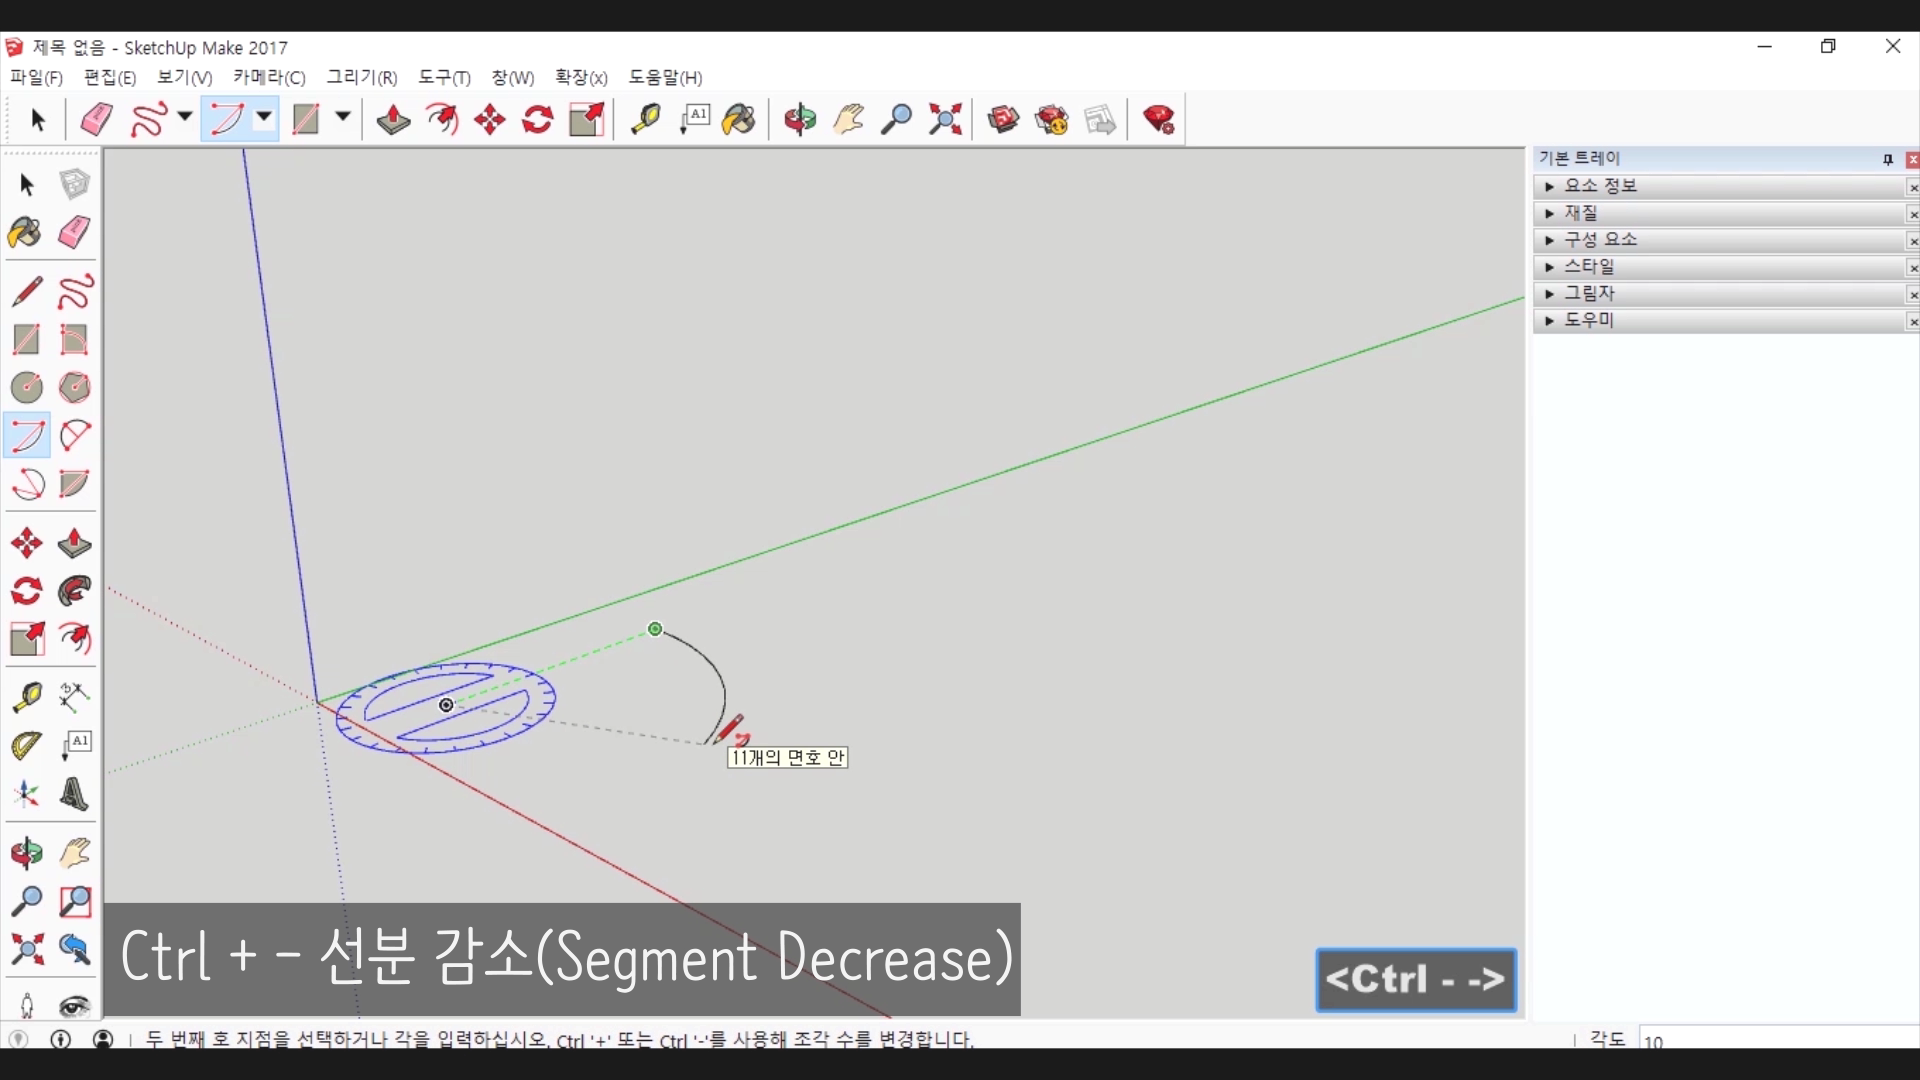Open the Extension Warehouse ruby icon
This screenshot has height=1080, width=1920.
[x=1159, y=120]
